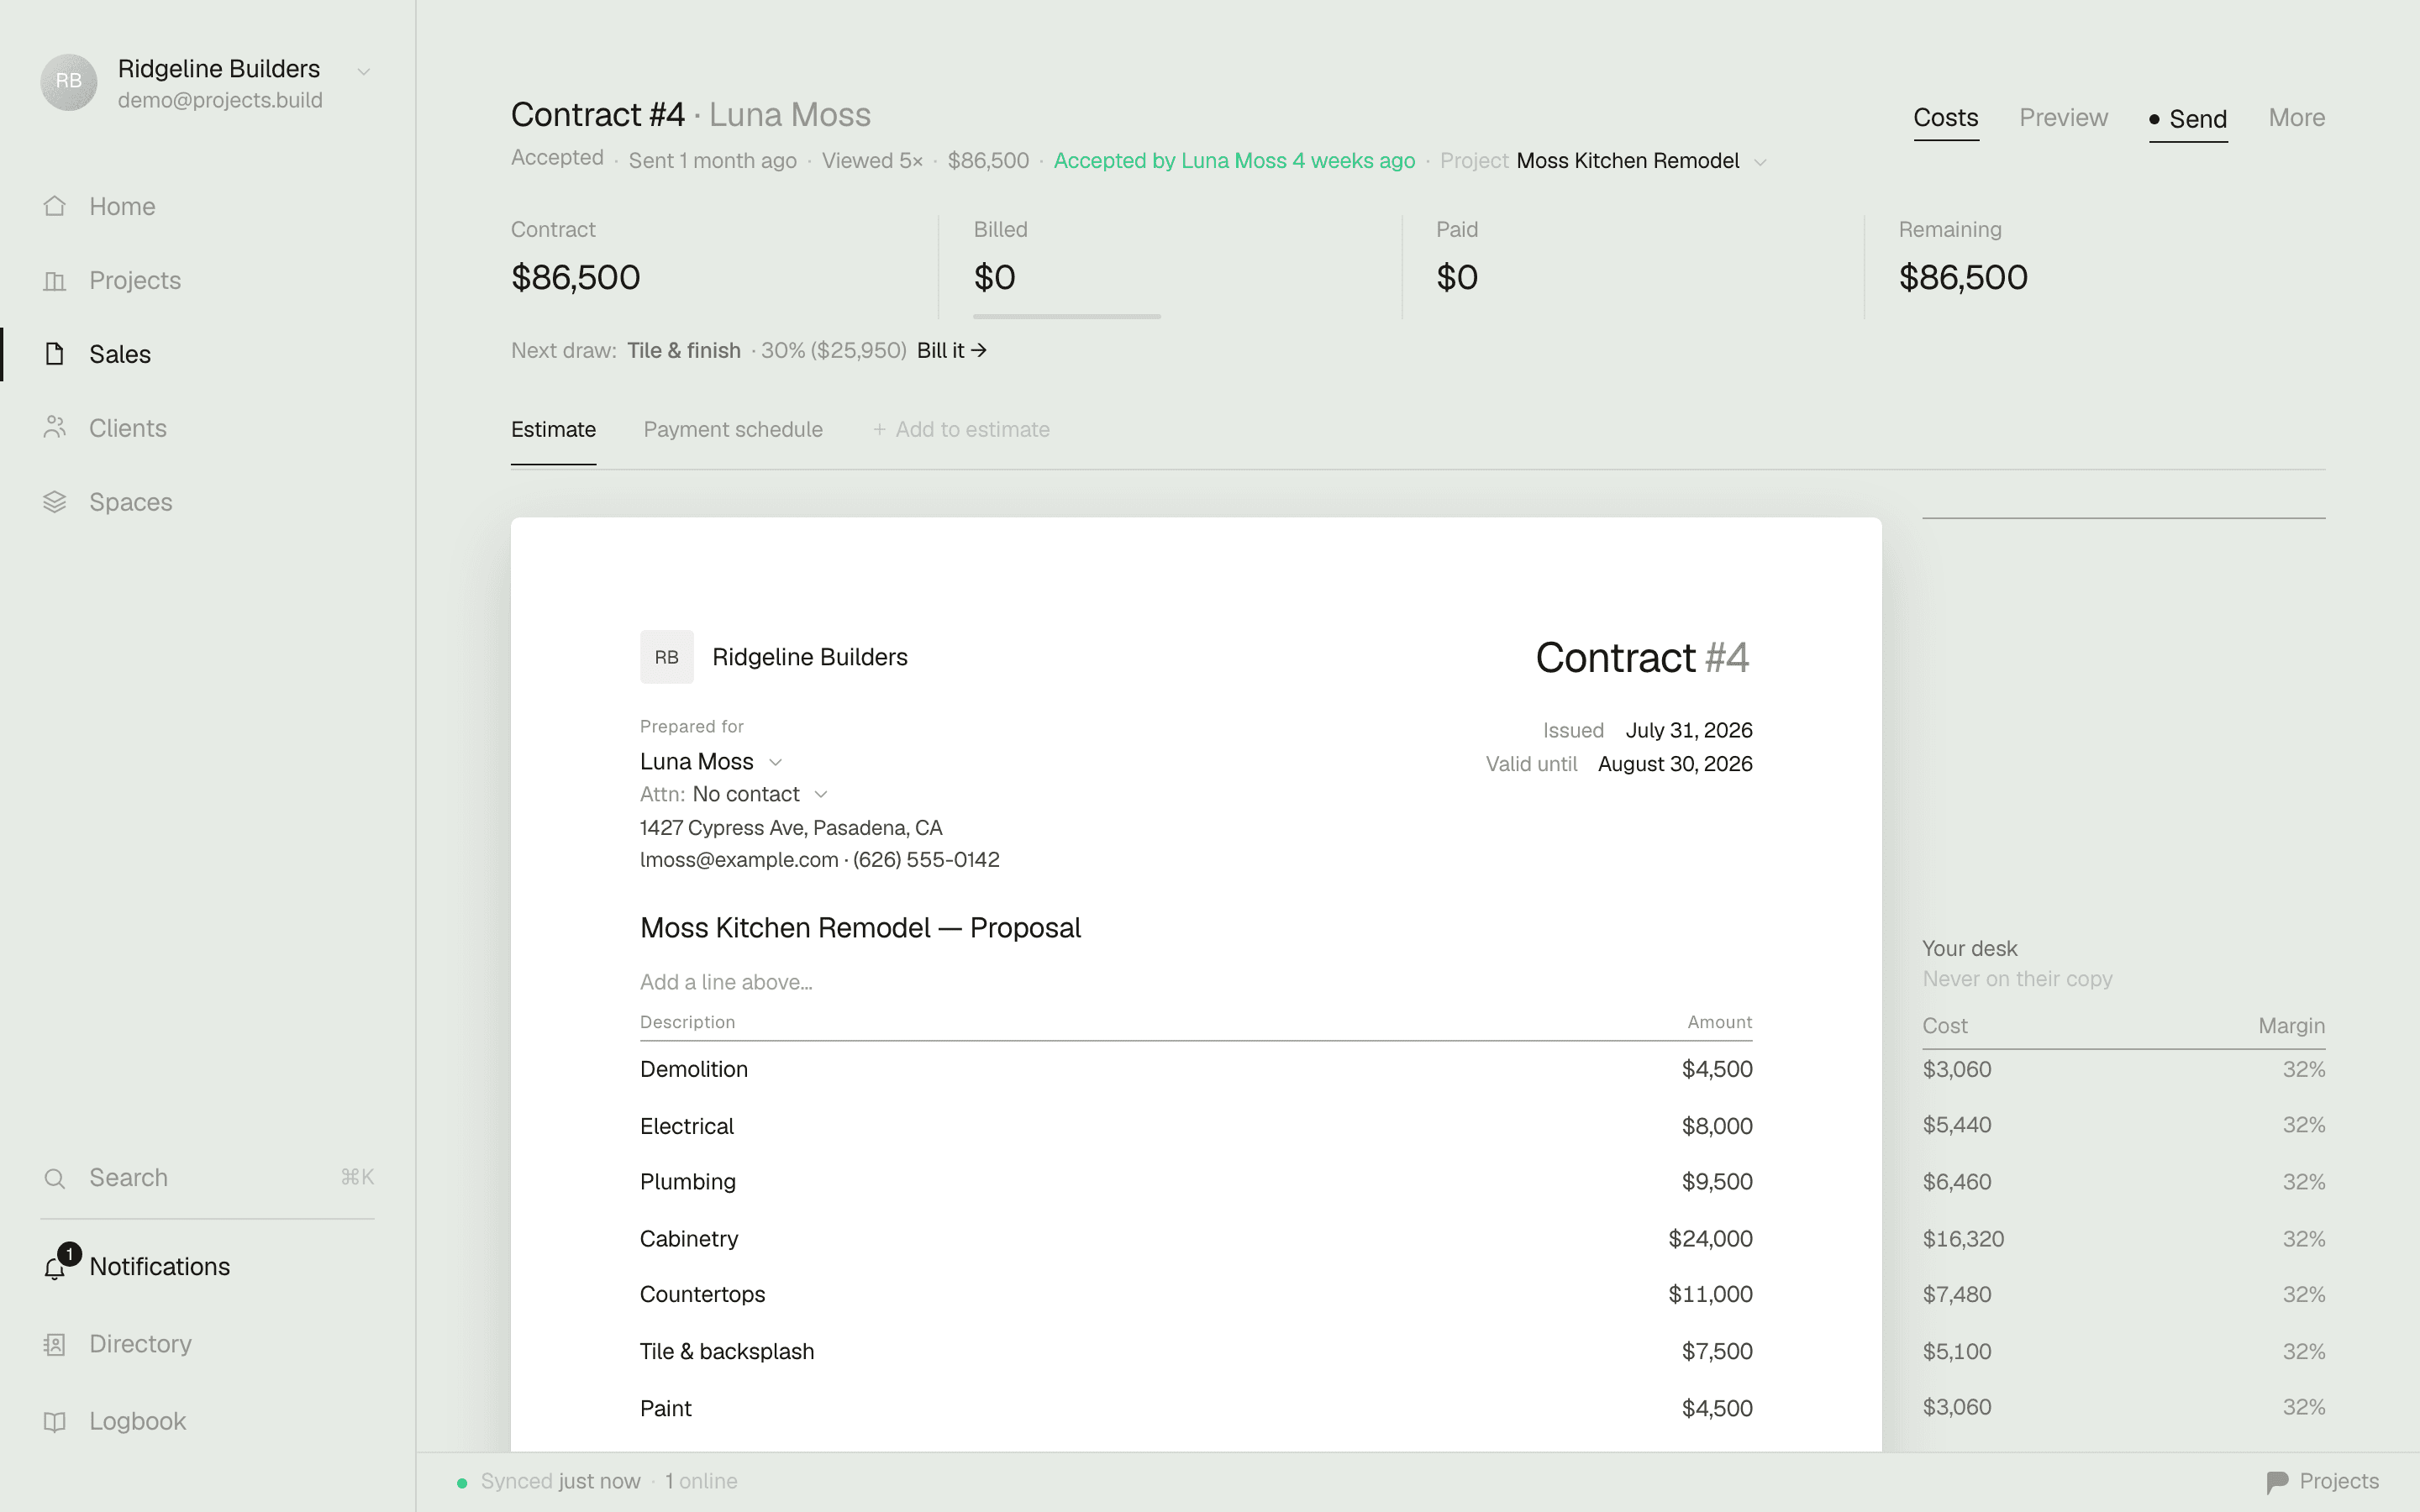Click the Cabinetry amount $24,000
Screen dimensions: 2420x1512
(1710, 1239)
